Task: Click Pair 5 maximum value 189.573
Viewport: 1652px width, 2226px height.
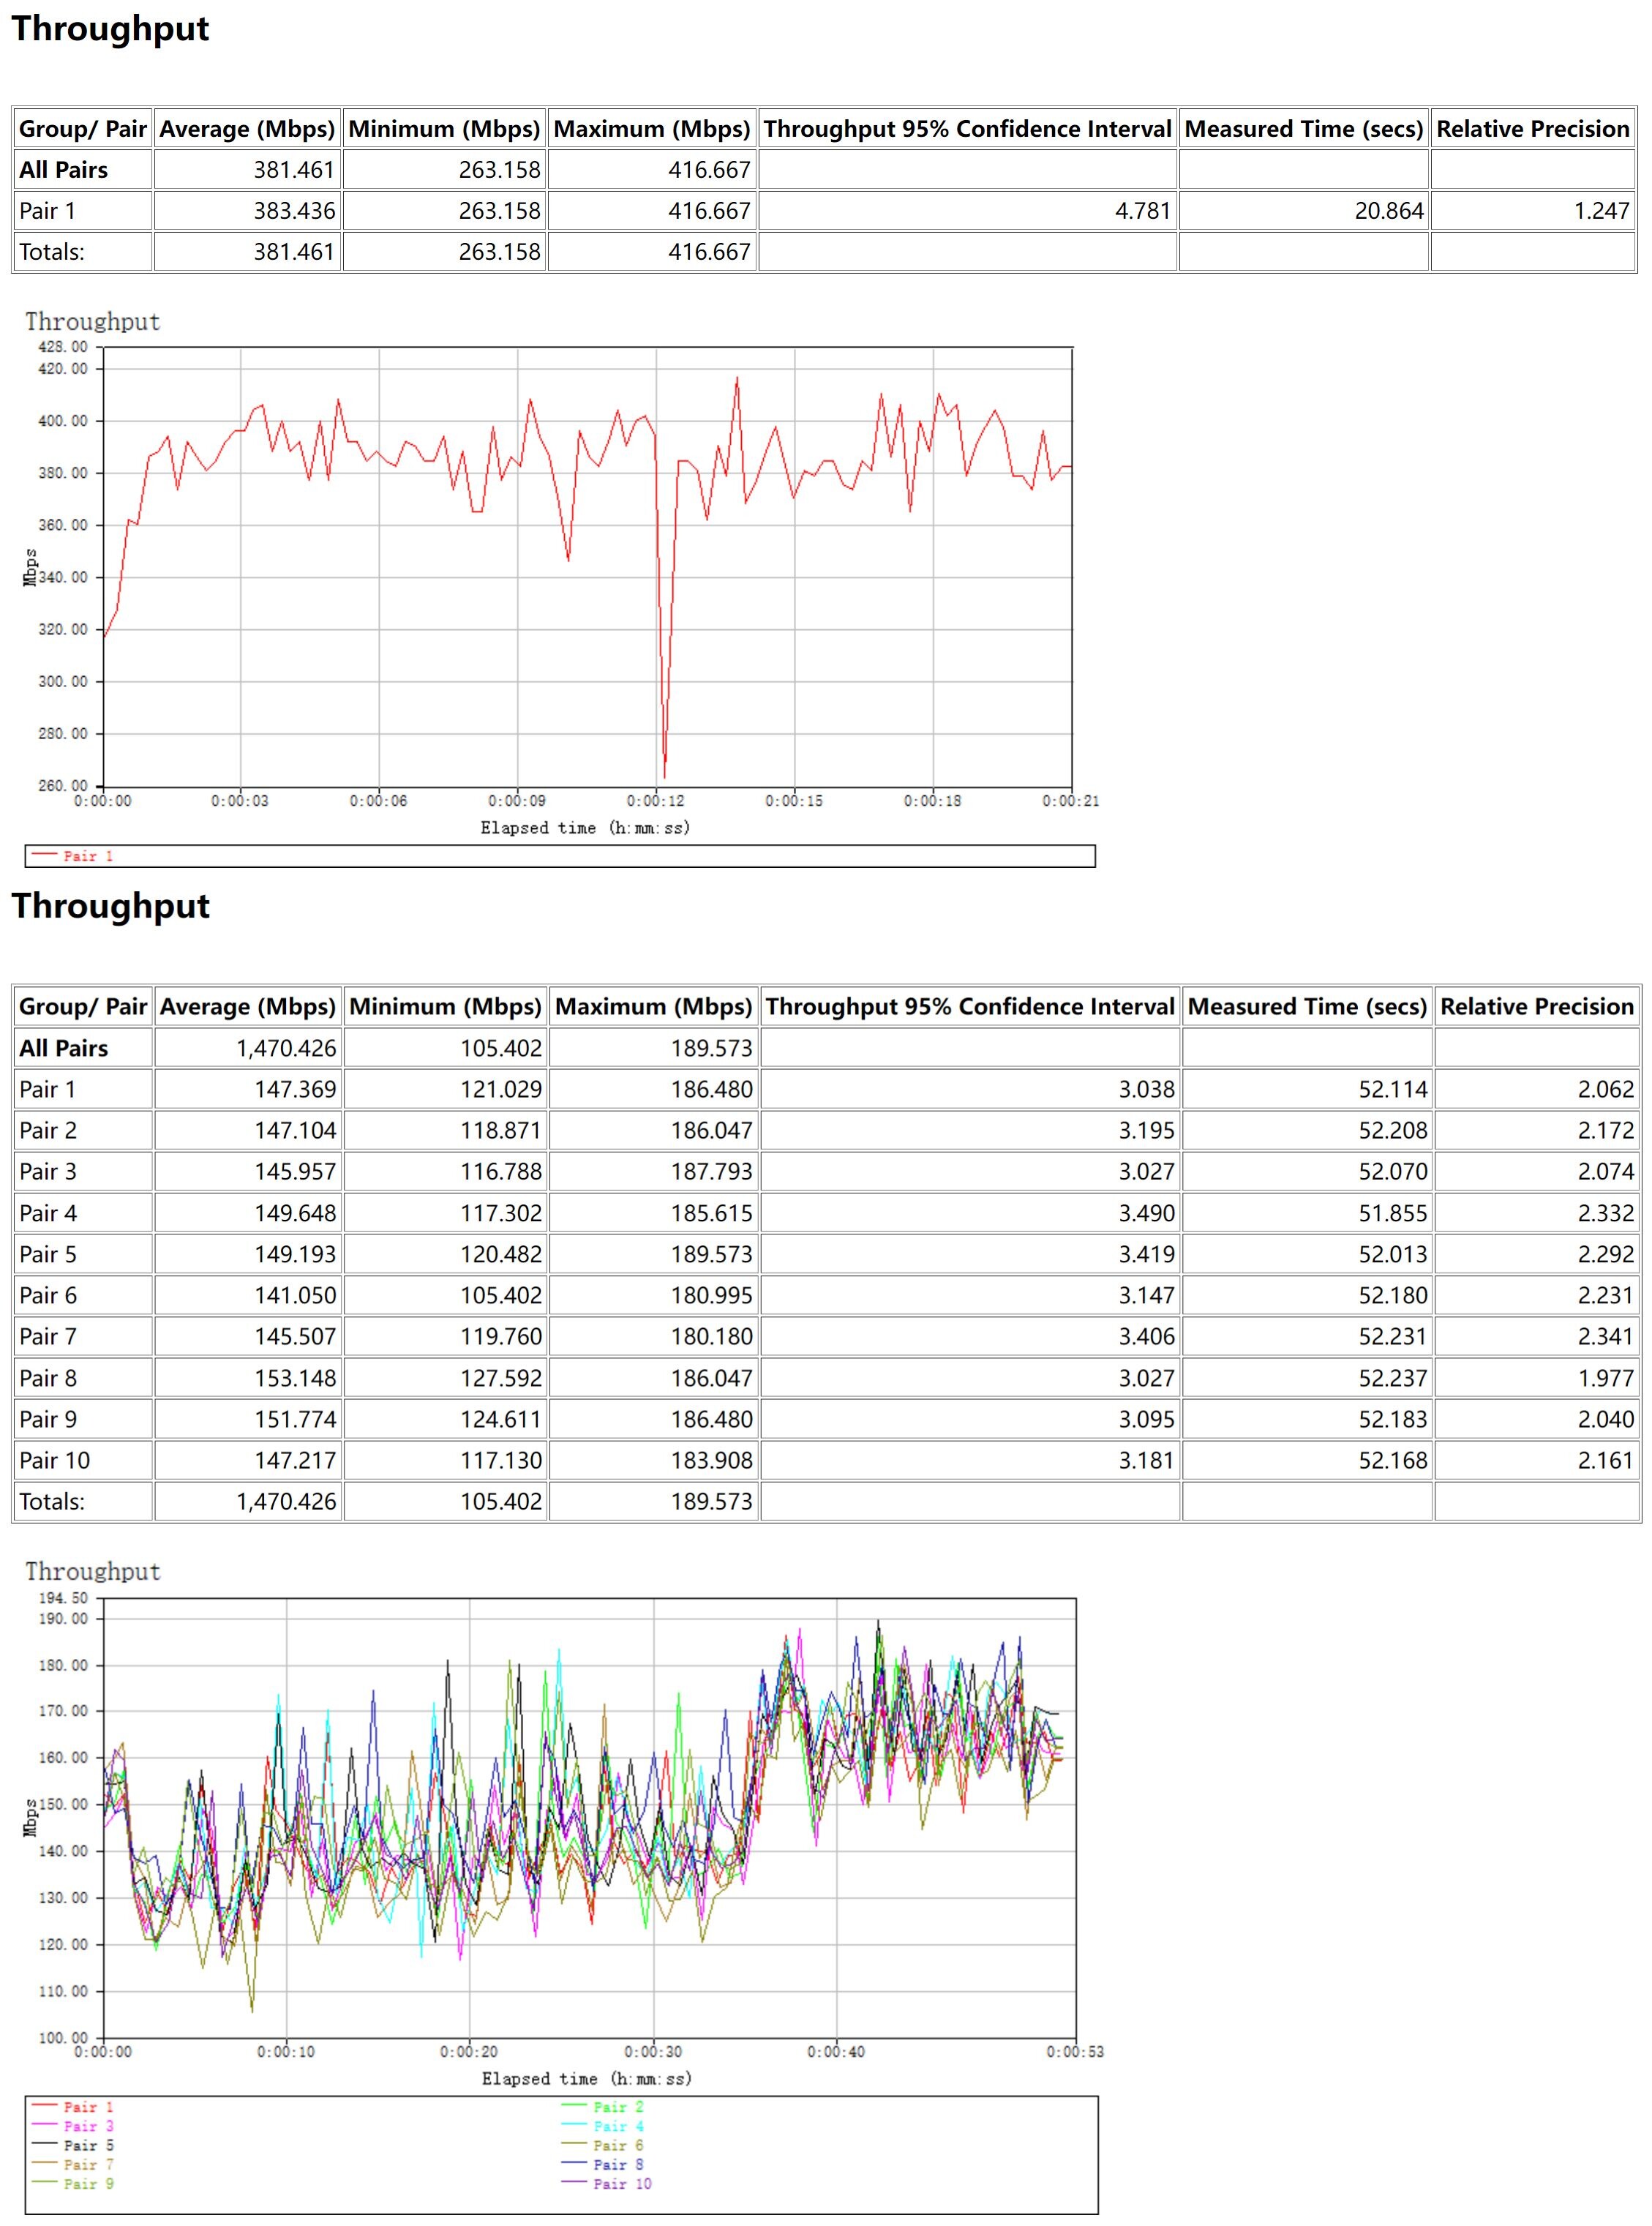Action: [711, 1254]
